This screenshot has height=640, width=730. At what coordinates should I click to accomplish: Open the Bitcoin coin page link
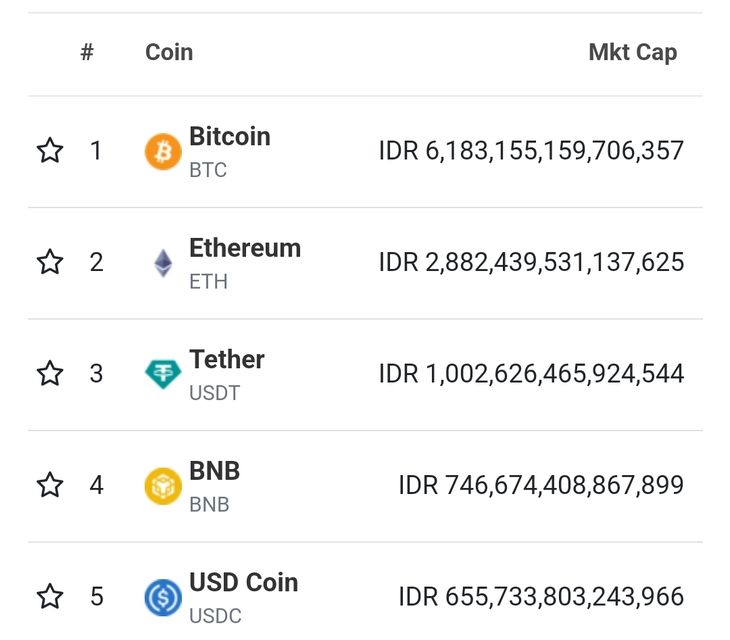click(x=229, y=137)
